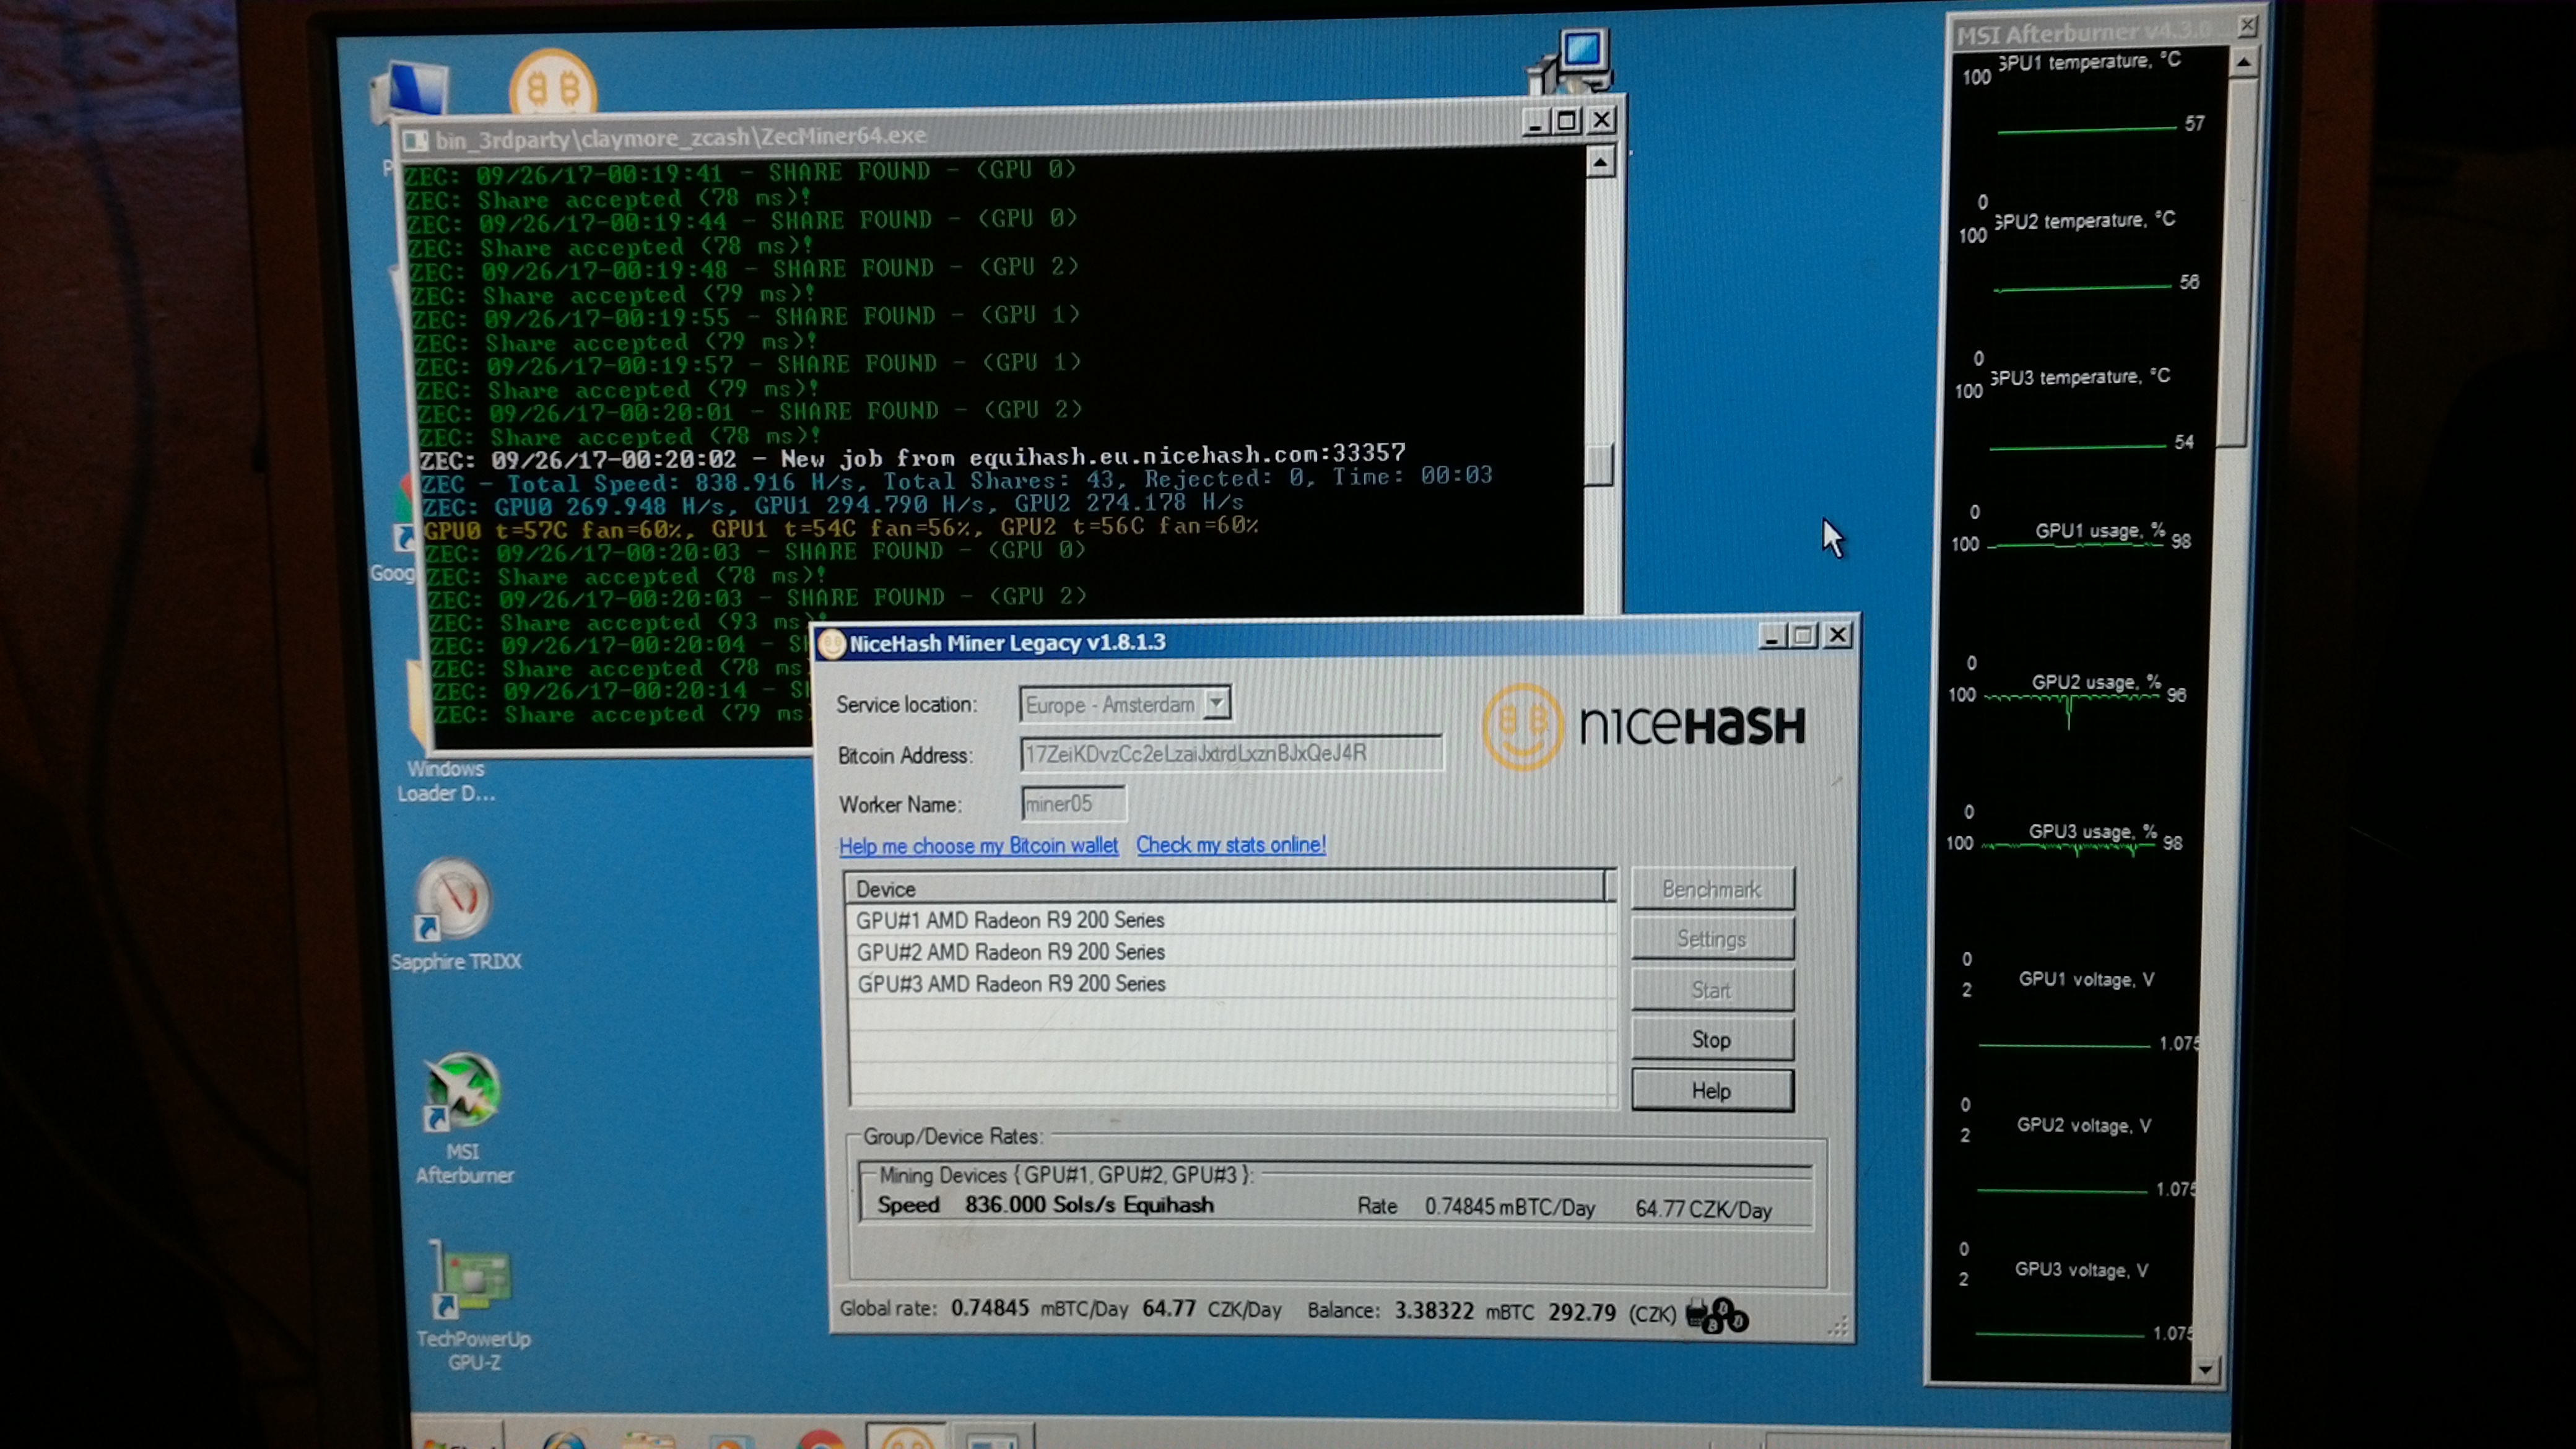The image size is (2576, 1449).
Task: Click the NiceHash Miner title bar smiley icon
Action: coord(831,644)
